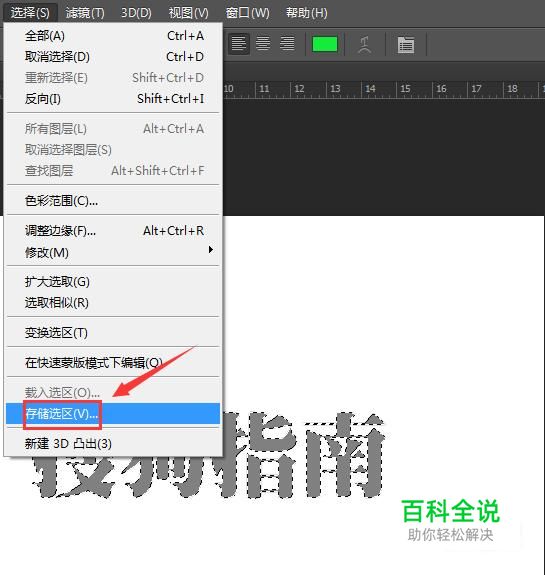
Task: Open 色彩范围(C)... dialog
Action: point(113,201)
